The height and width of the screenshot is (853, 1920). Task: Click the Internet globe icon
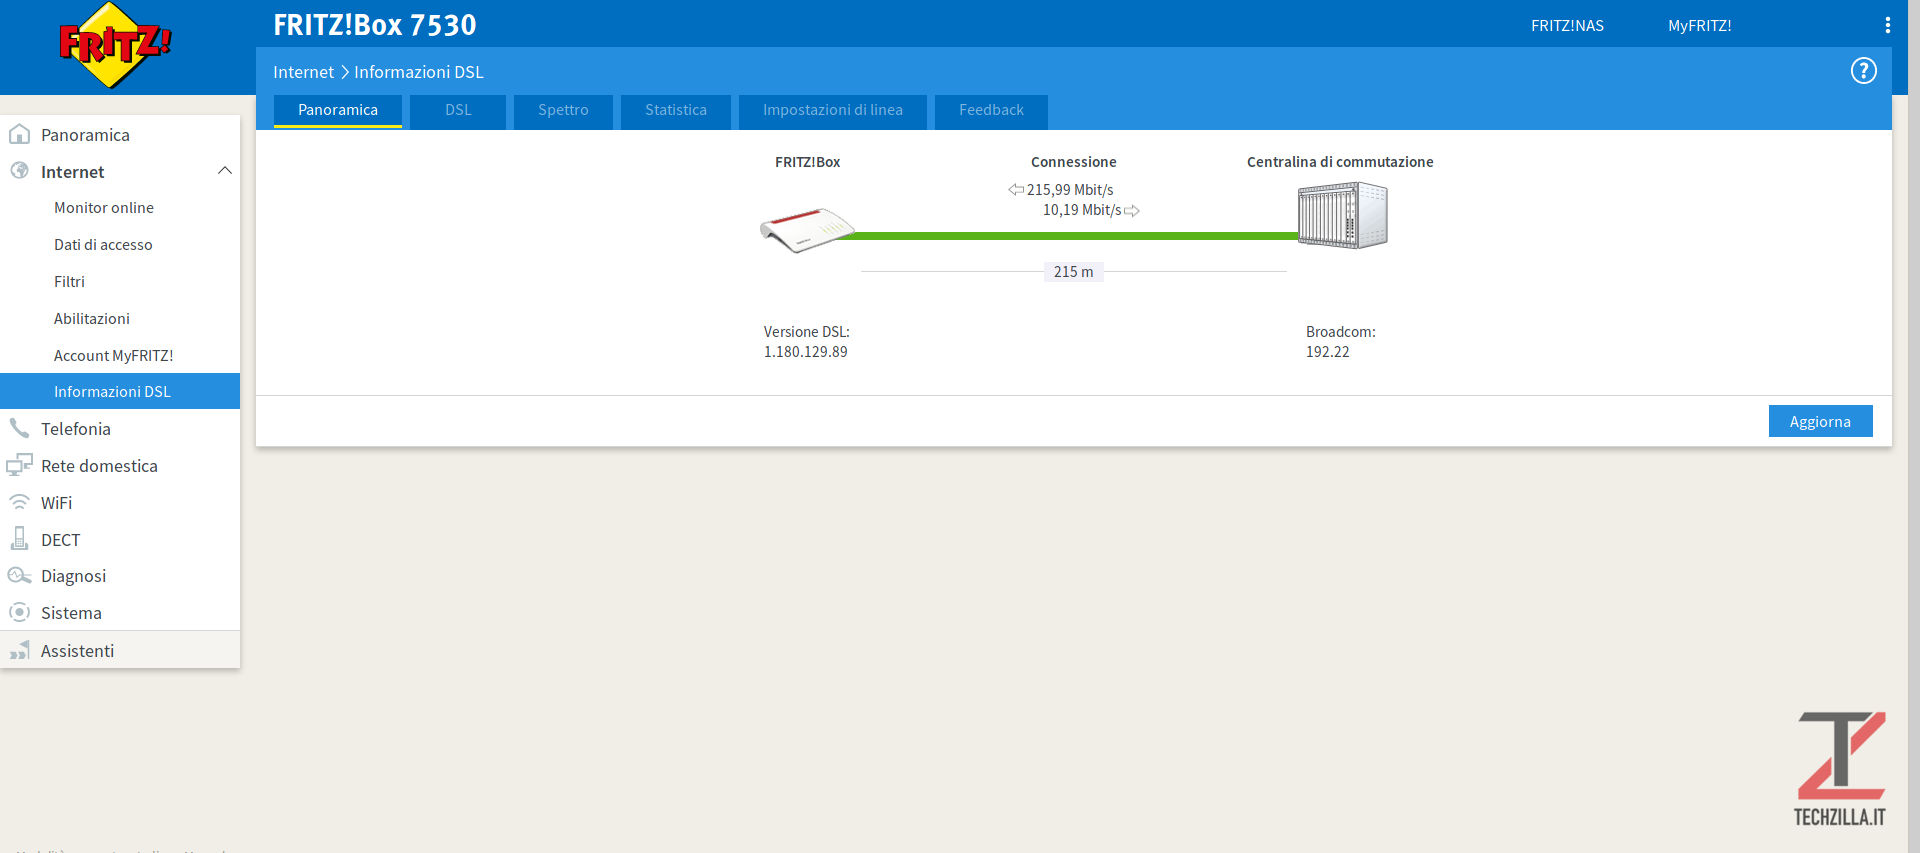19,171
